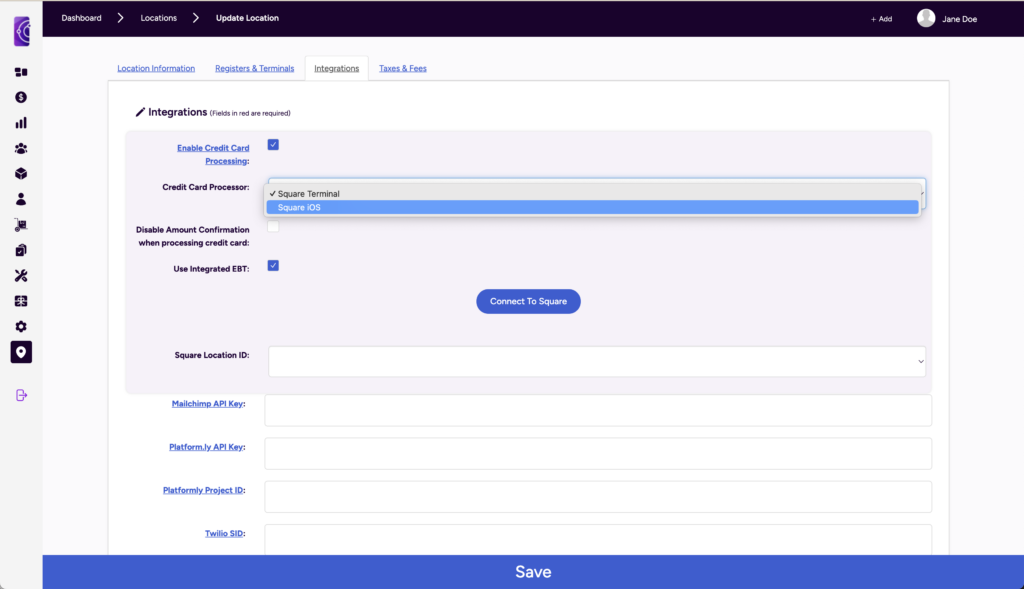Viewport: 1024px width, 589px height.
Task: Switch to Registers & Terminals tab
Action: 255,69
